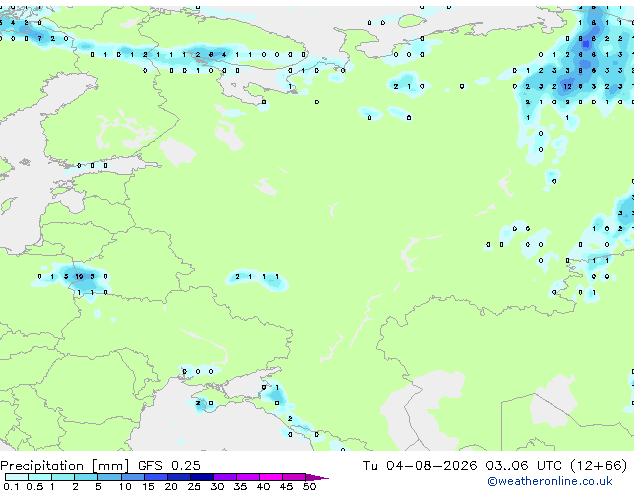Select the 30–35 mm purple legend swatch
The image size is (634, 490).
click(225, 477)
